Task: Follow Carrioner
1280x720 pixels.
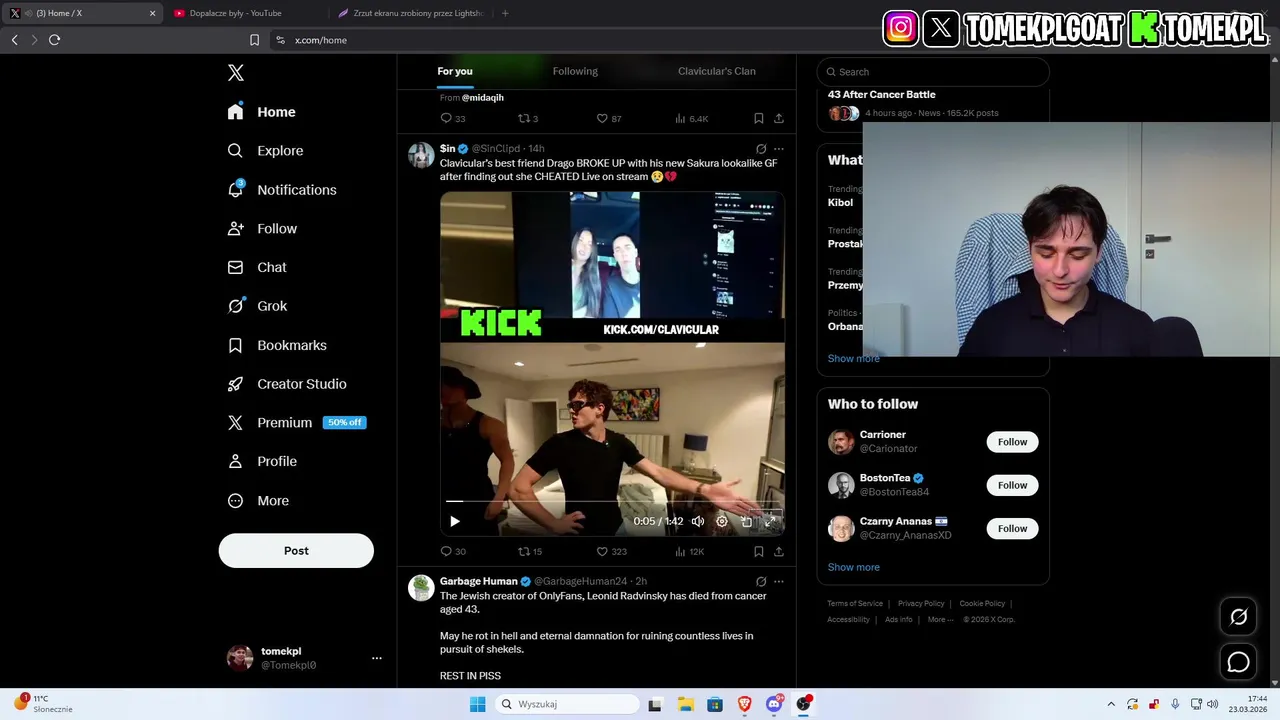Action: coord(1012,442)
